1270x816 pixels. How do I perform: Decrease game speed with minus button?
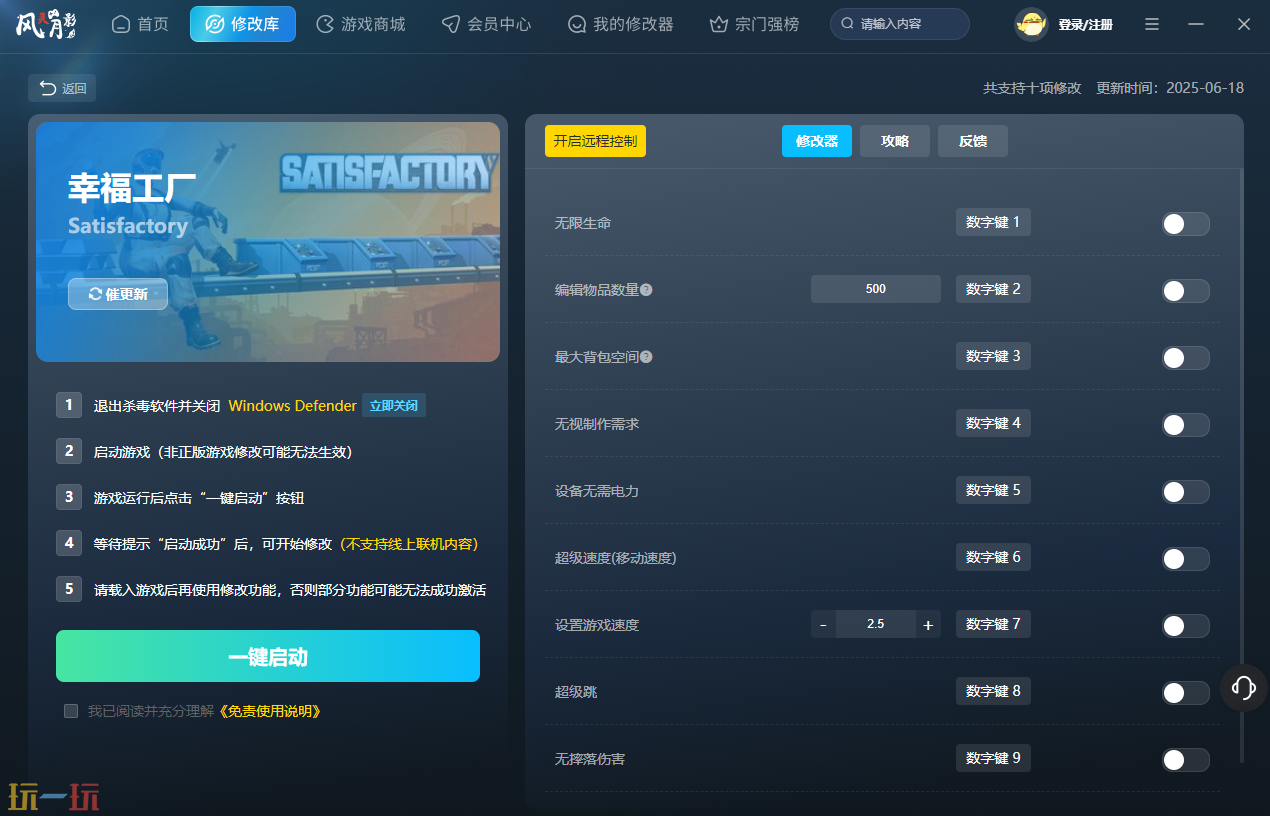click(x=823, y=624)
